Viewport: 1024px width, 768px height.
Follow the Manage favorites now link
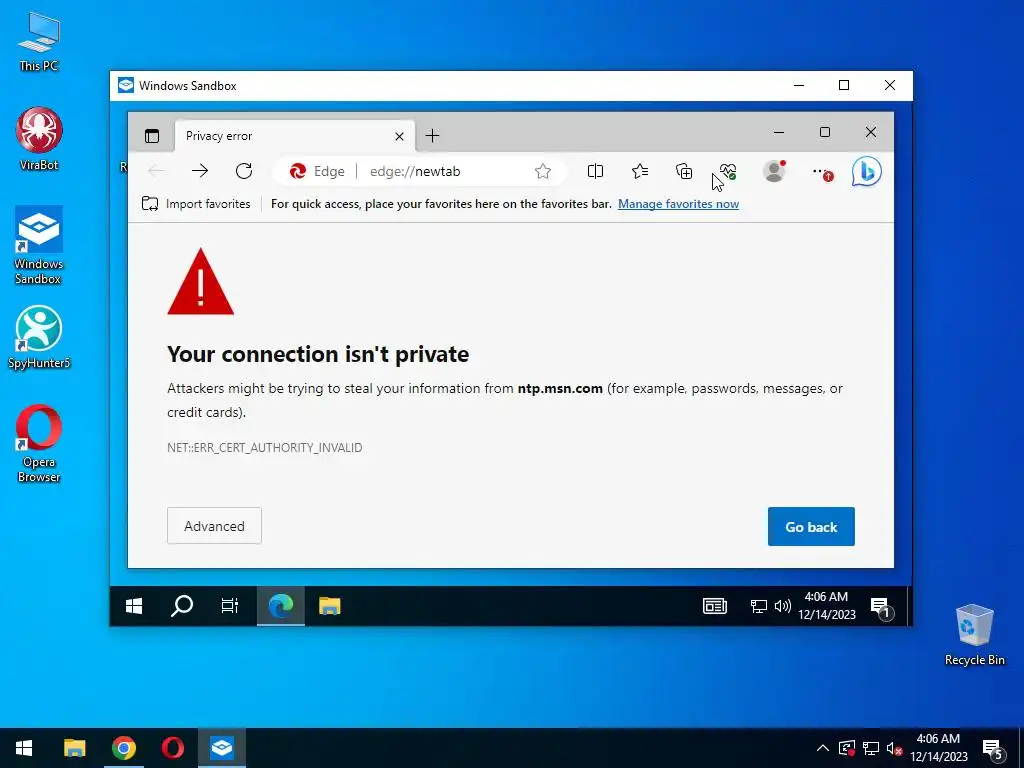click(x=679, y=204)
